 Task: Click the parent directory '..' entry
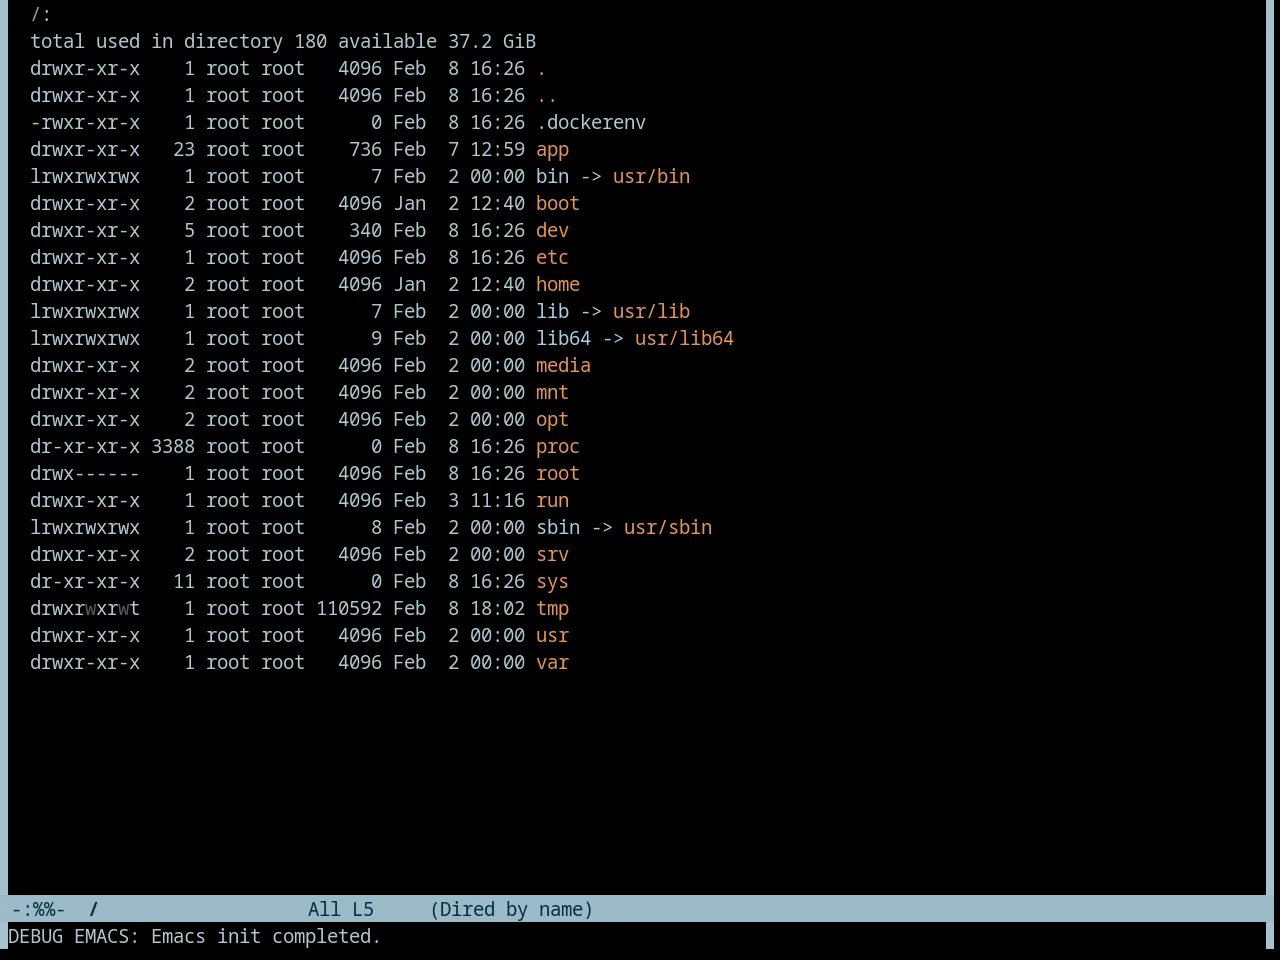pos(547,96)
